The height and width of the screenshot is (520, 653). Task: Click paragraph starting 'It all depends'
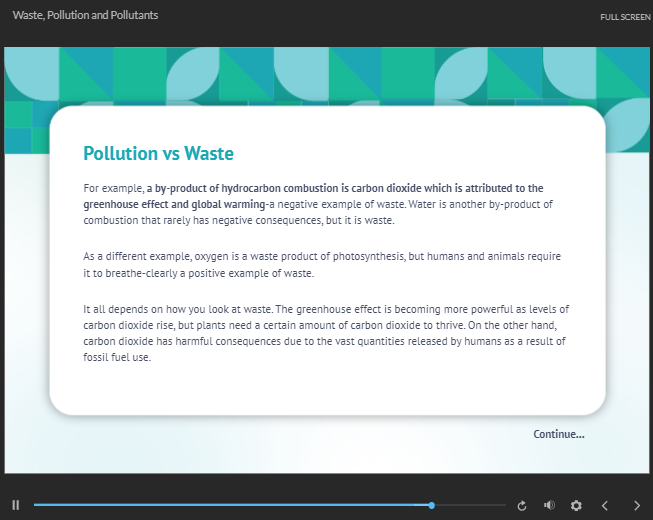[x=326, y=333]
